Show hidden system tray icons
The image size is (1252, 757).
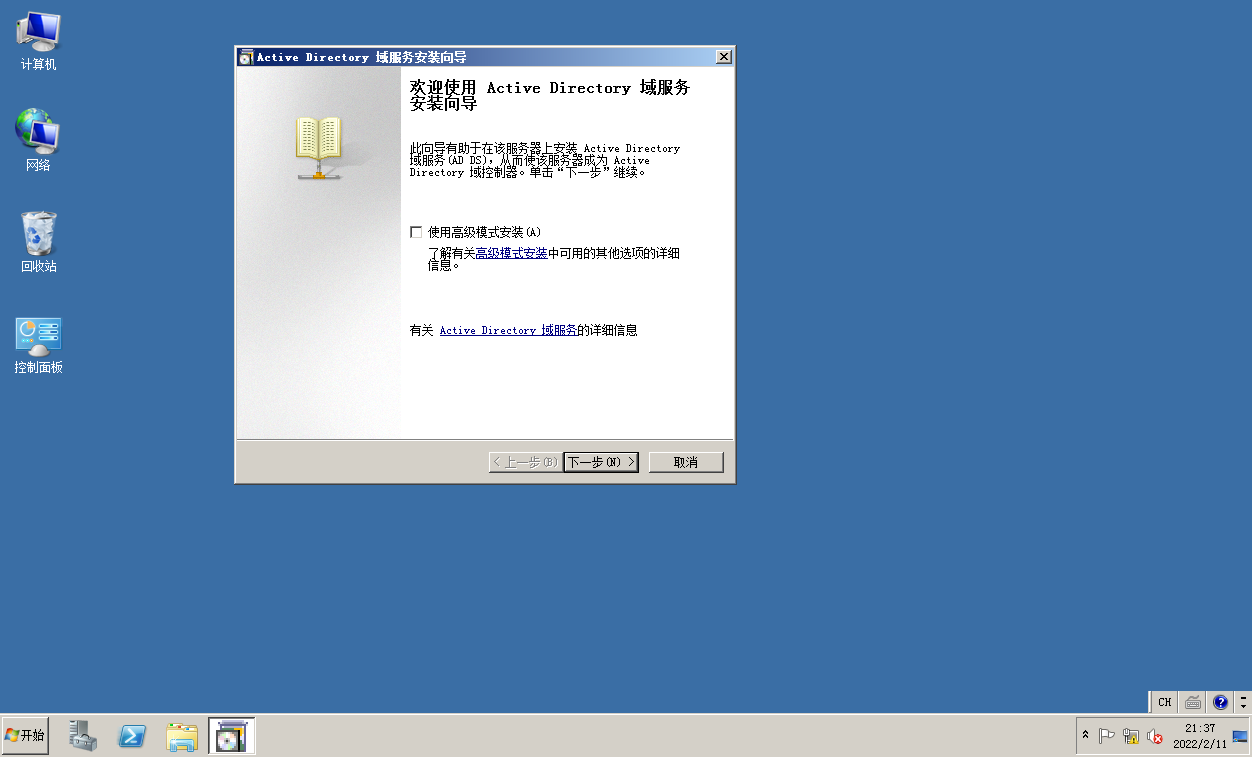click(1086, 735)
